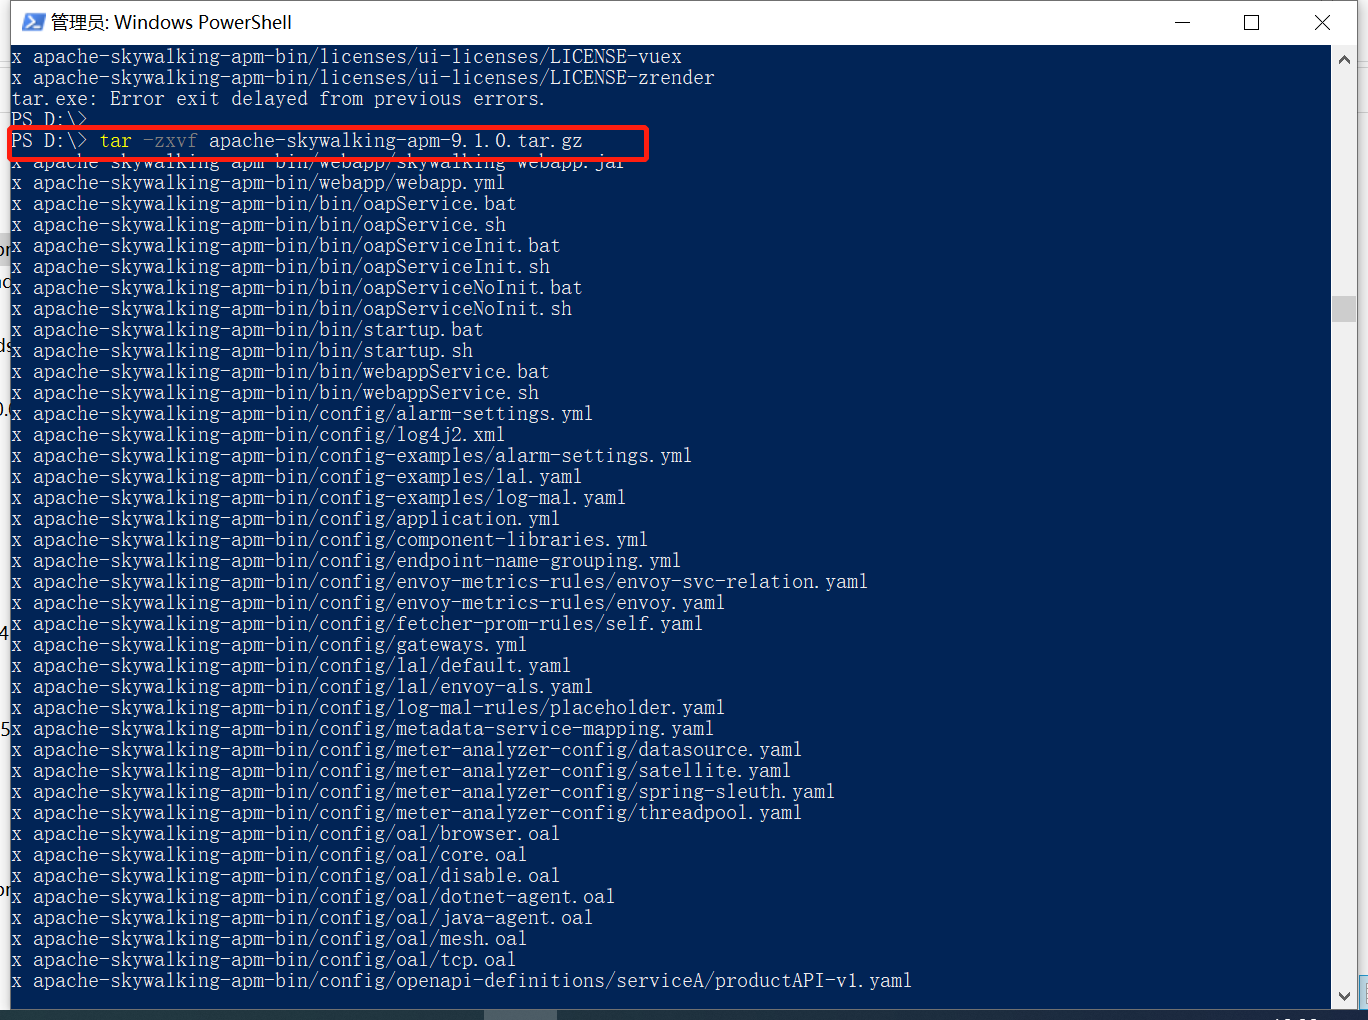Click the scrollbar up arrow
1368x1020 pixels.
tap(1345, 58)
